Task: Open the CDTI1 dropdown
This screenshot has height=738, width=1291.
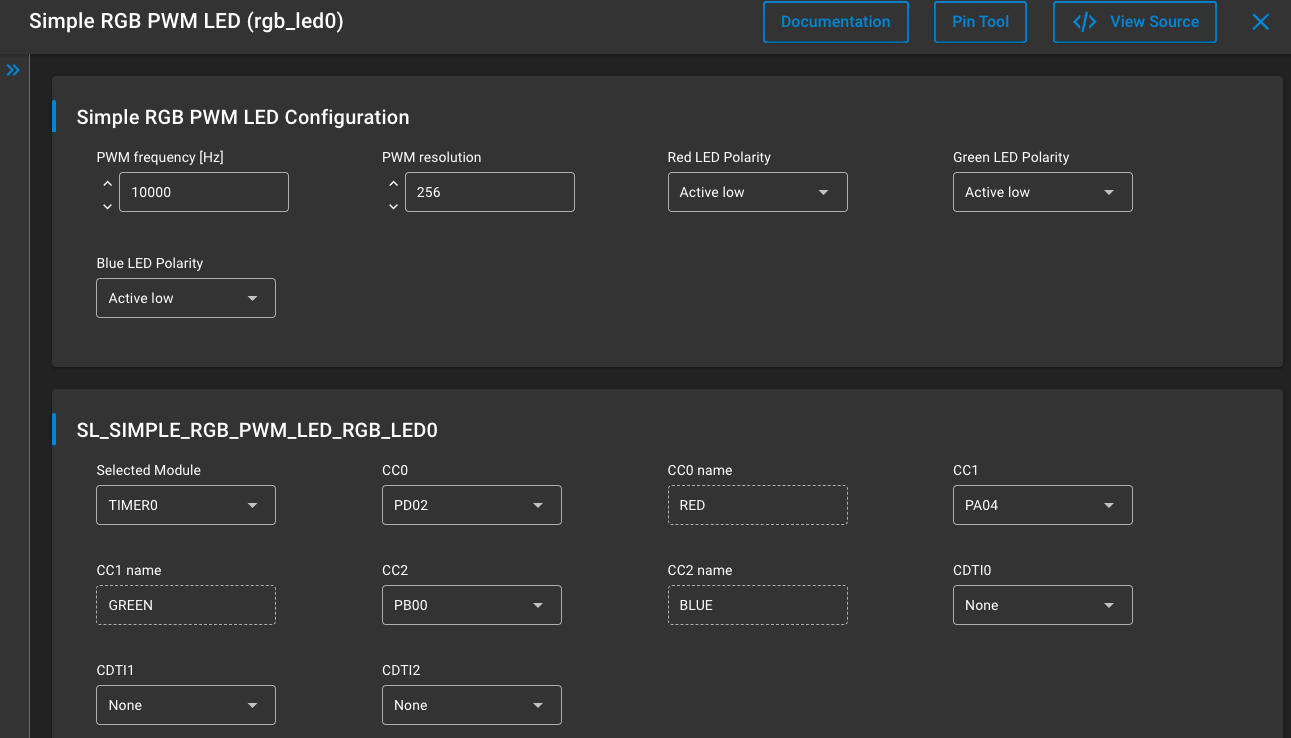Action: point(185,705)
